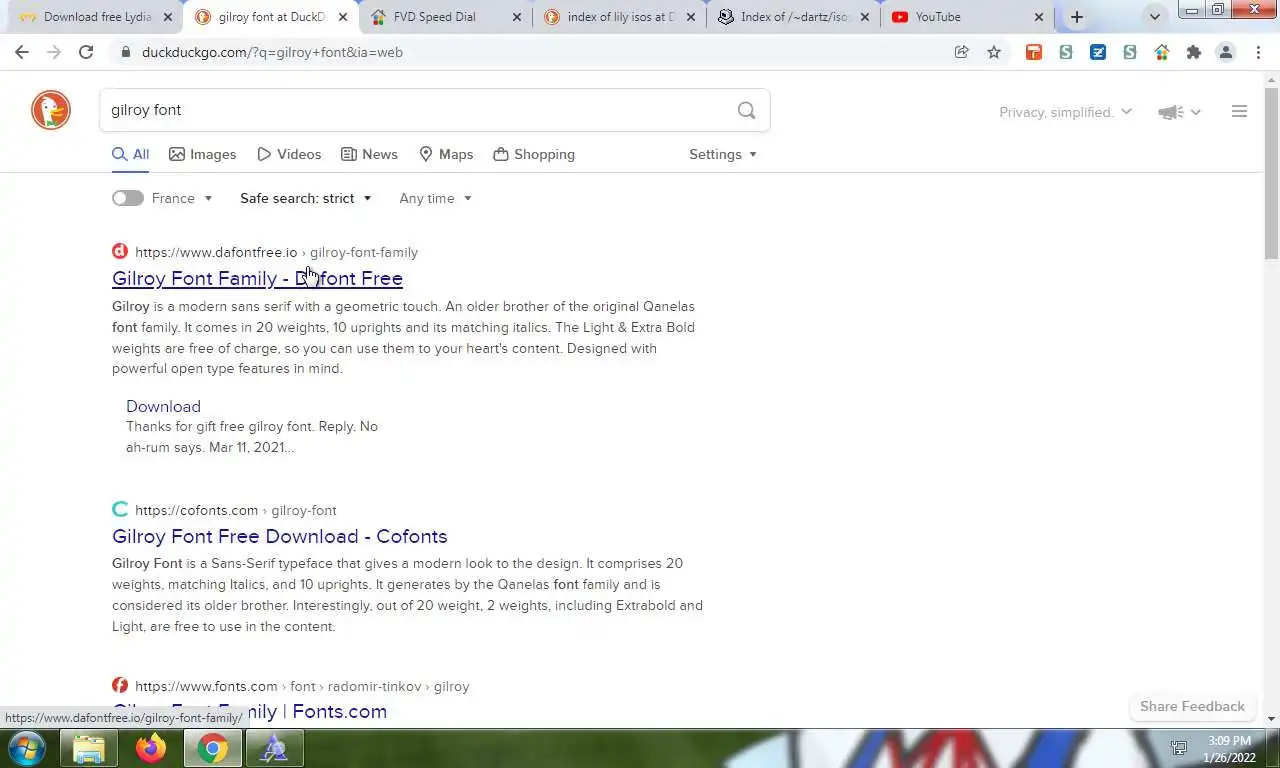Switch to the Index of /~dartz/iso tab
Screen dimensions: 1280x768
click(x=795, y=17)
